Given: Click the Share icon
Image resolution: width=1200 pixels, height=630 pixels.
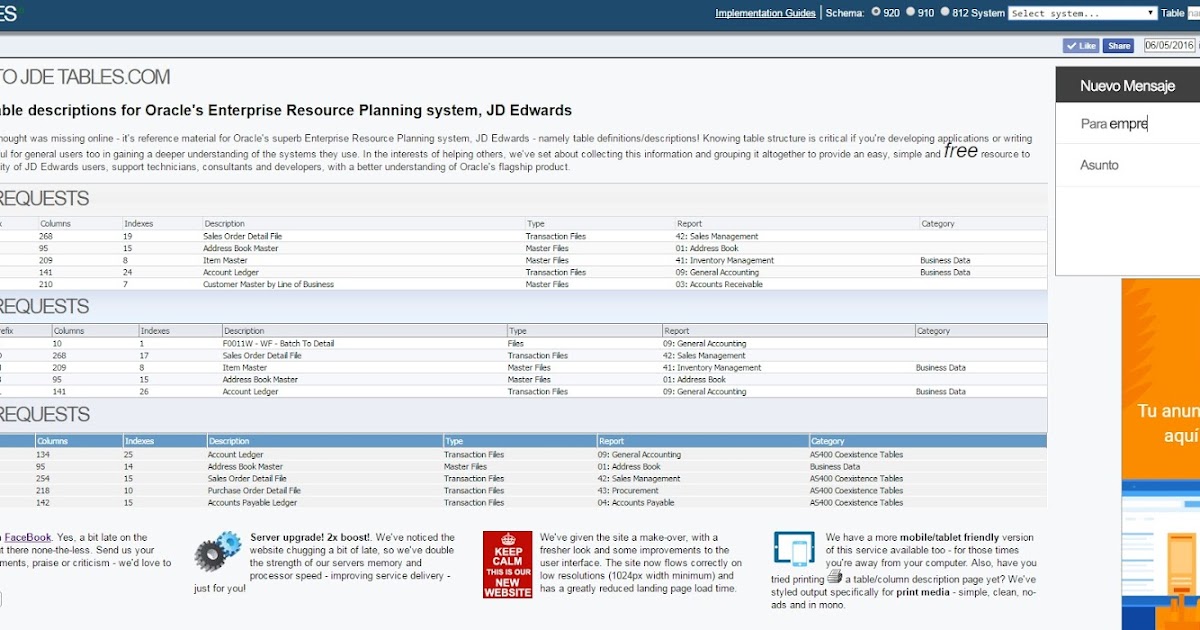Looking at the screenshot, I should coord(1117,45).
